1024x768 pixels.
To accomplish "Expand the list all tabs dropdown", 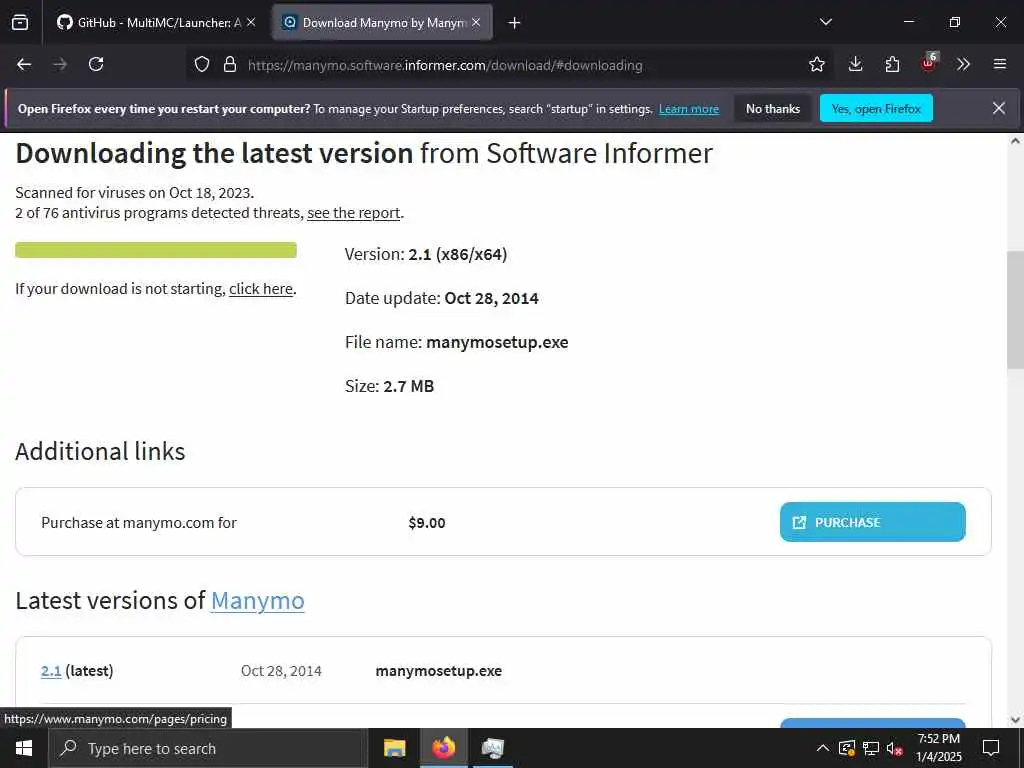I will tap(825, 22).
